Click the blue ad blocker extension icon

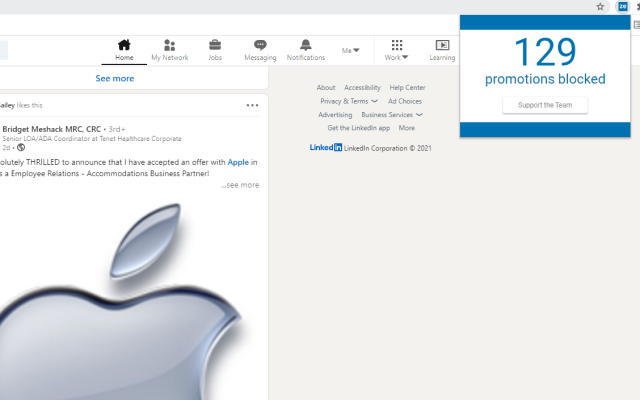pos(623,7)
